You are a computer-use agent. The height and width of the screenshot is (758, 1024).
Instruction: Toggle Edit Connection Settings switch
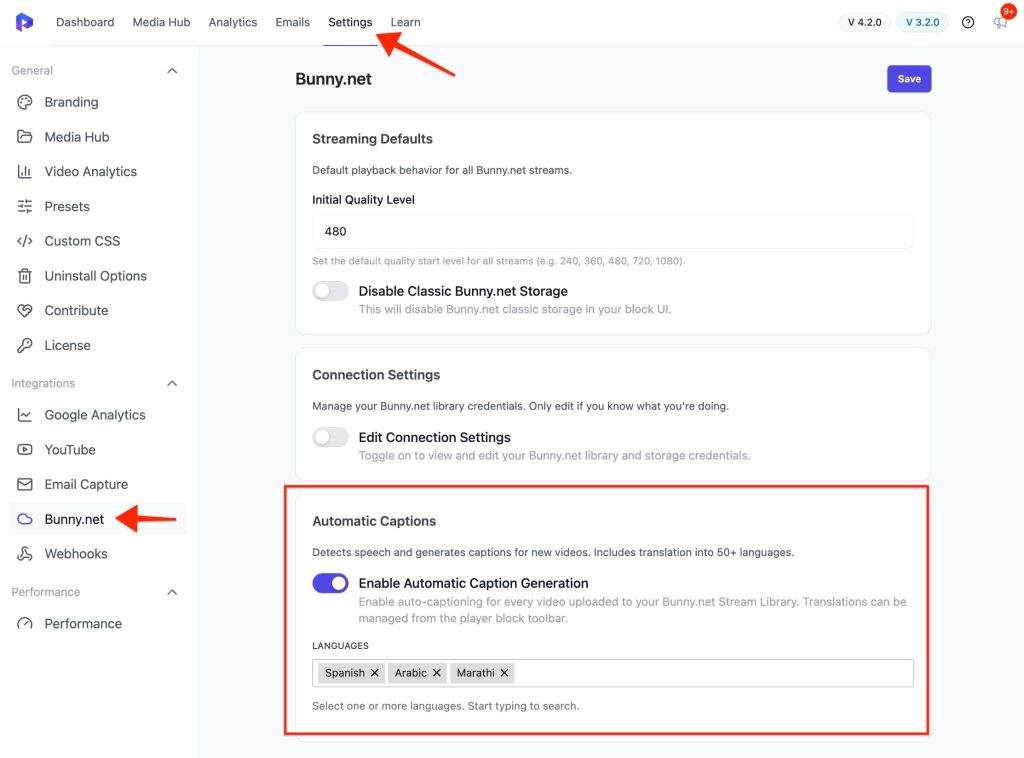pyautogui.click(x=330, y=437)
